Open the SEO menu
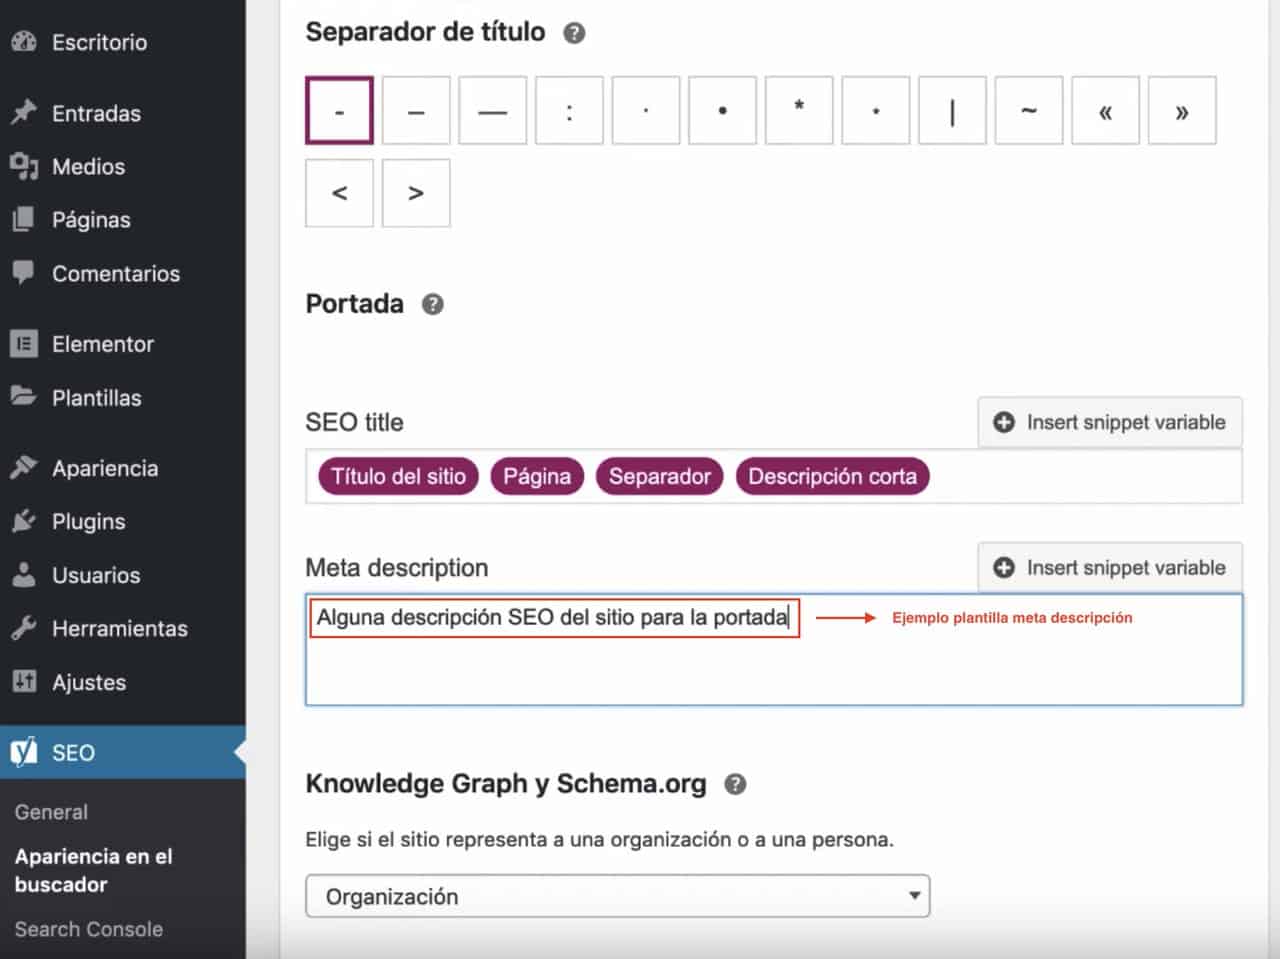Image resolution: width=1280 pixels, height=959 pixels. coord(123,752)
